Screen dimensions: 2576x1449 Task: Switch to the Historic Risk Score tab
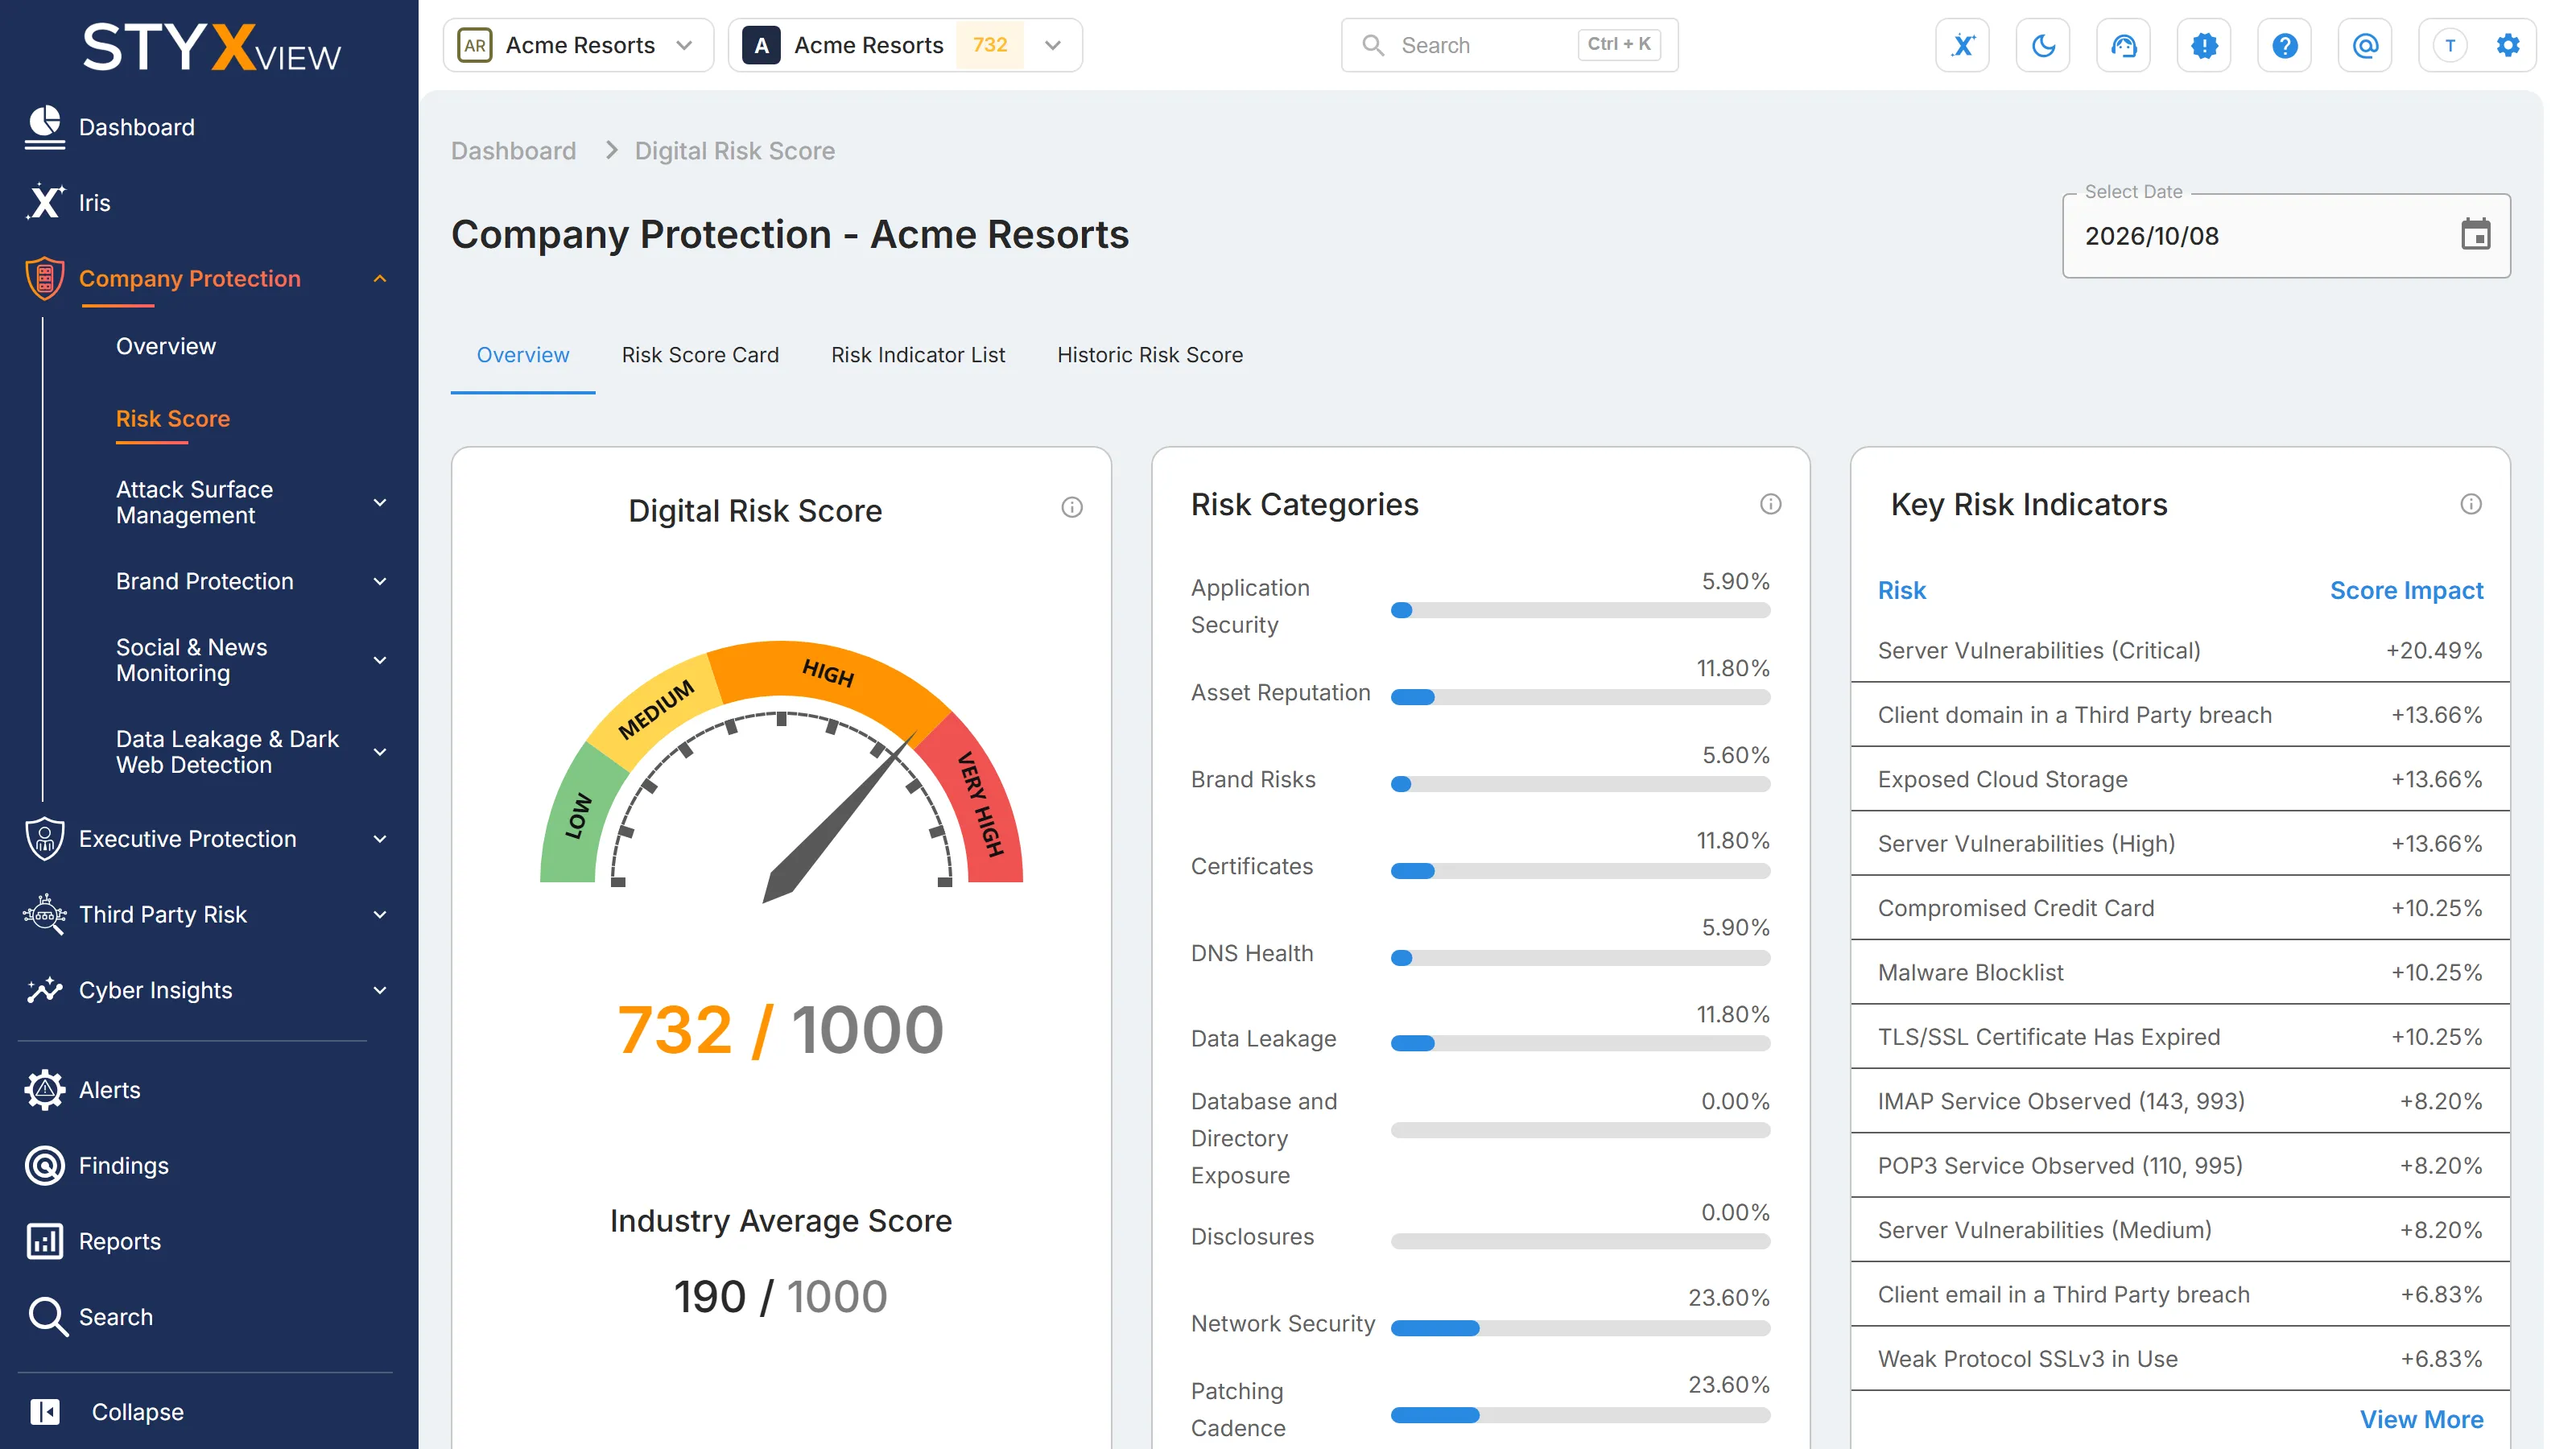click(1150, 355)
